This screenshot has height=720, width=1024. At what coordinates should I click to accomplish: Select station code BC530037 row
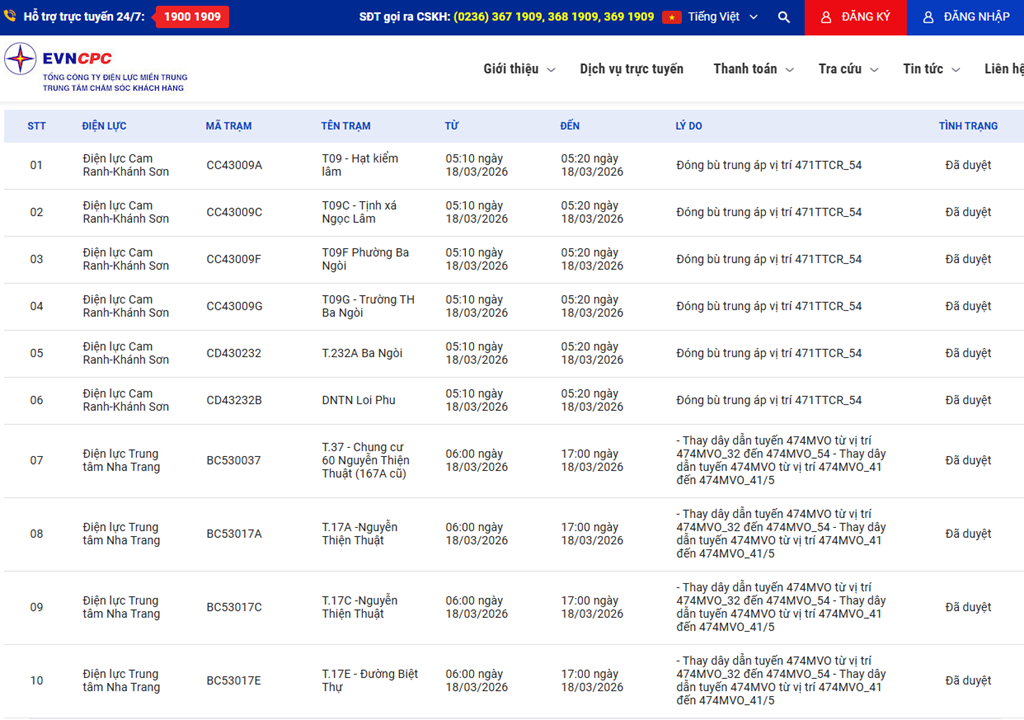[233, 460]
